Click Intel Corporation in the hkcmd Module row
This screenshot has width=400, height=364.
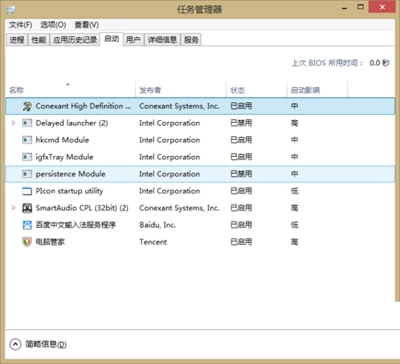(170, 140)
